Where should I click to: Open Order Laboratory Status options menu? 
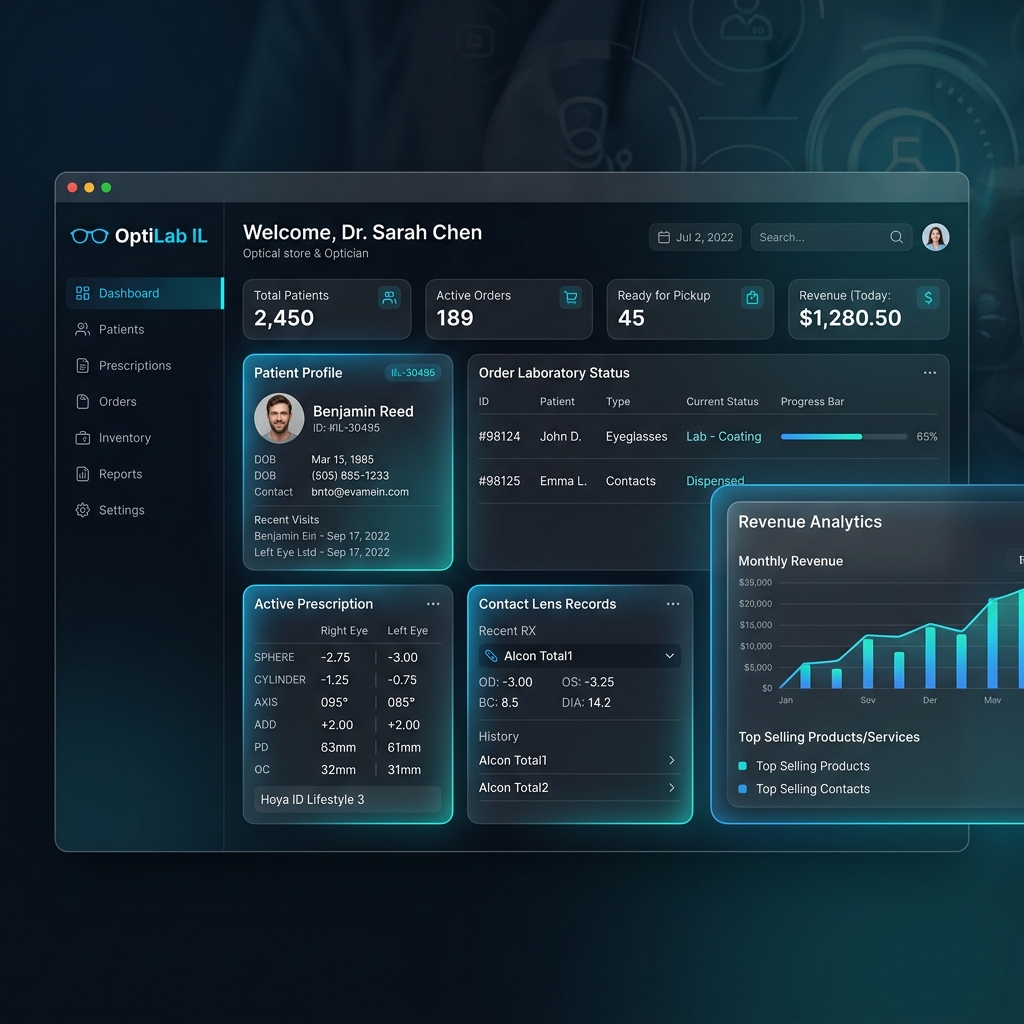coord(930,373)
